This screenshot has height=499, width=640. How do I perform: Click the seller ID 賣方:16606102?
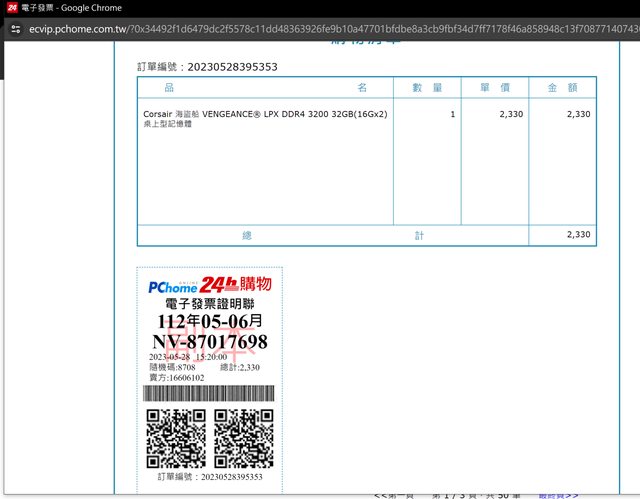tap(177, 378)
